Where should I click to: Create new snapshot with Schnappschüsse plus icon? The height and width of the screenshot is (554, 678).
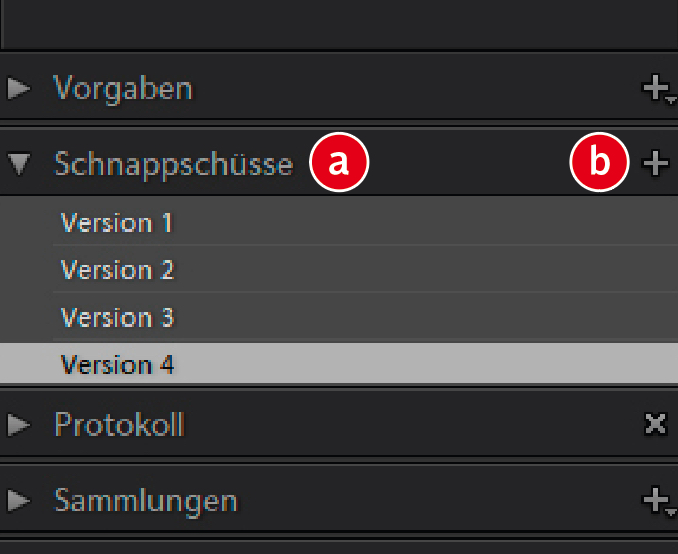(x=655, y=163)
